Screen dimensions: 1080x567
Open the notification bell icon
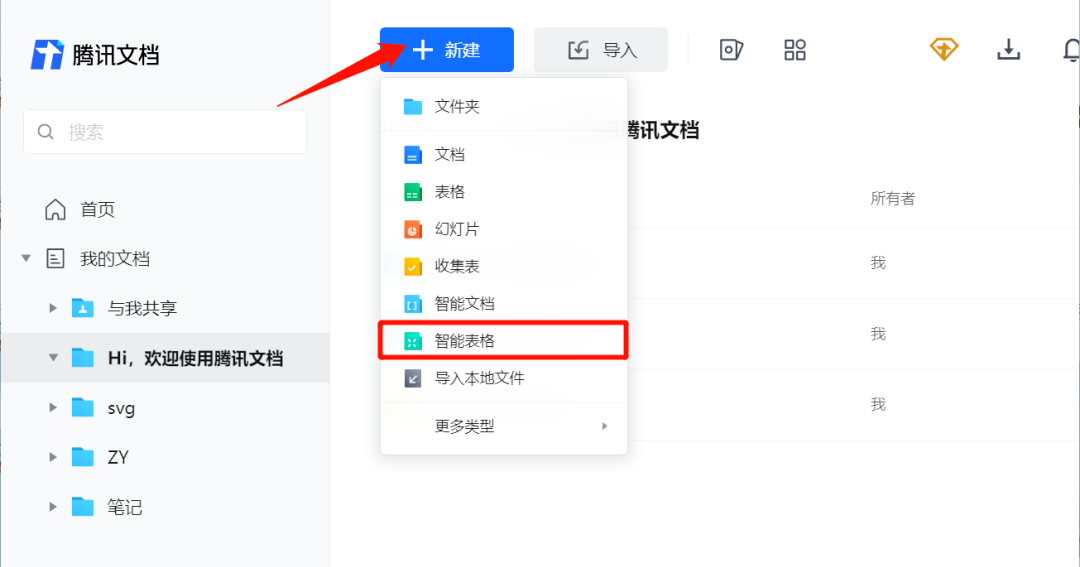(1071, 50)
